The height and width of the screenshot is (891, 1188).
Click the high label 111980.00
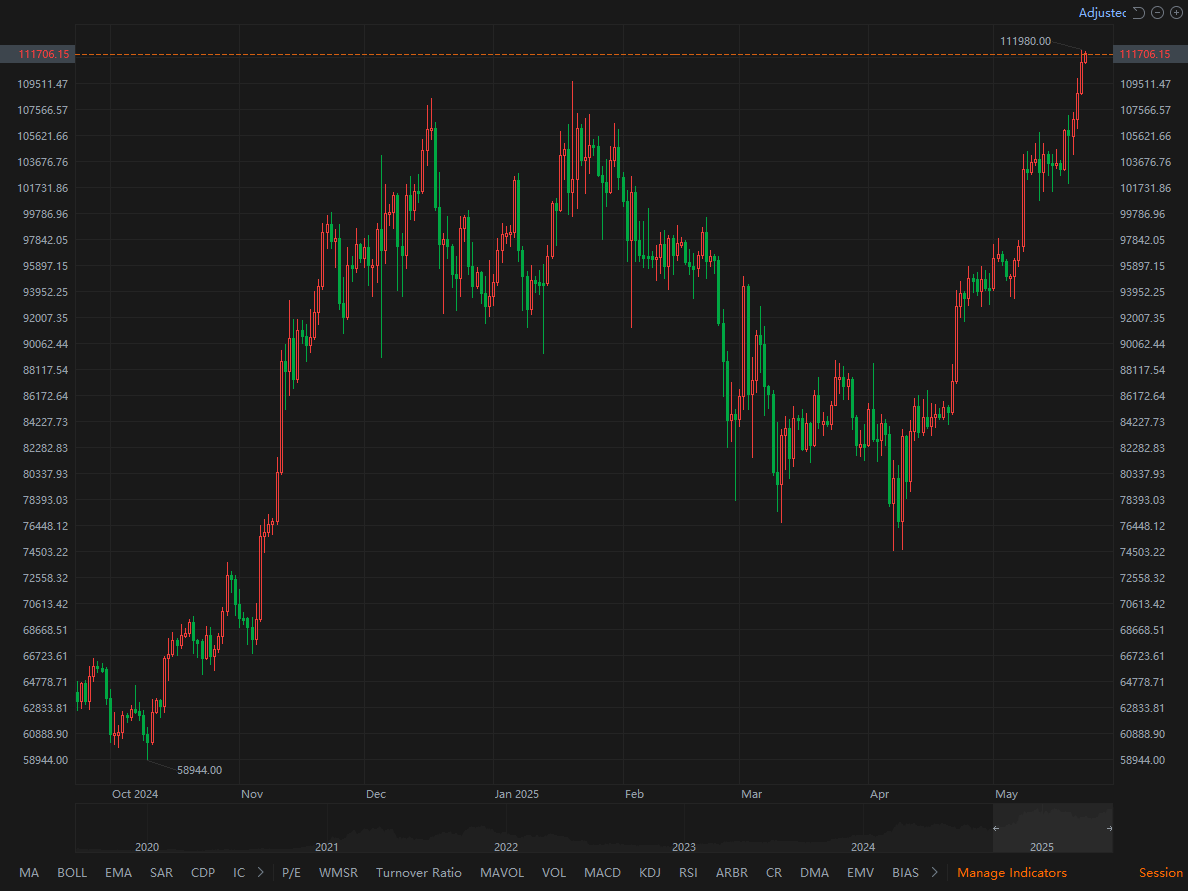coord(1025,41)
